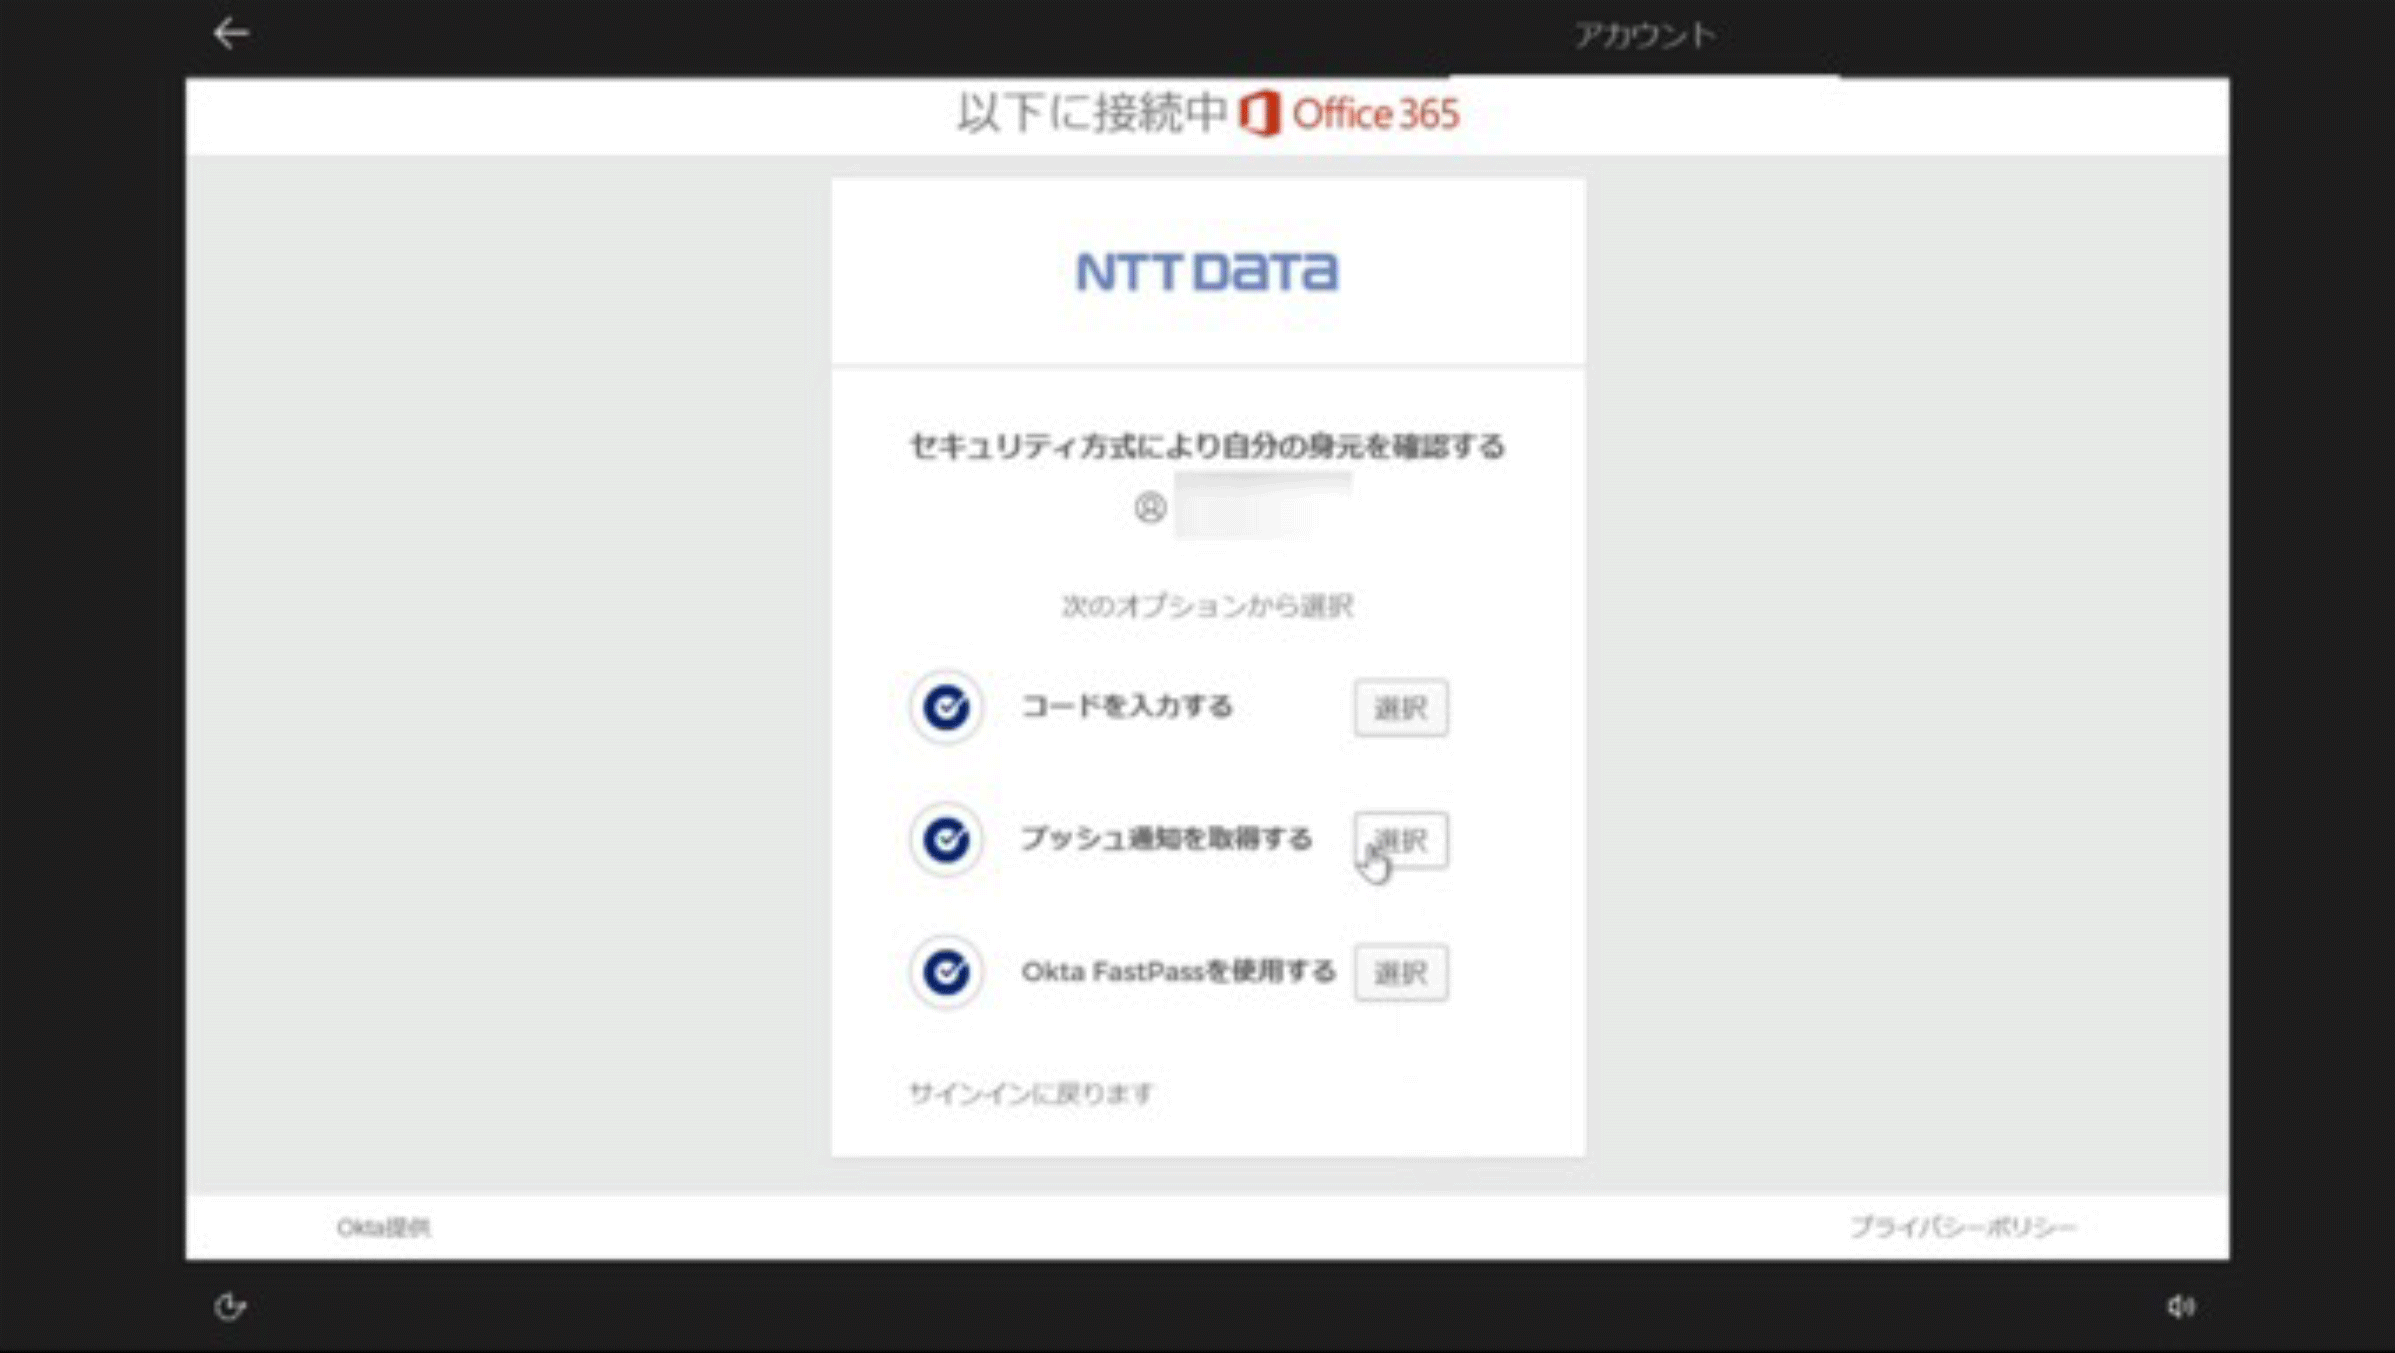Image resolution: width=2395 pixels, height=1353 pixels.
Task: Open the プライバシーポリシー link
Action: pos(1963,1226)
